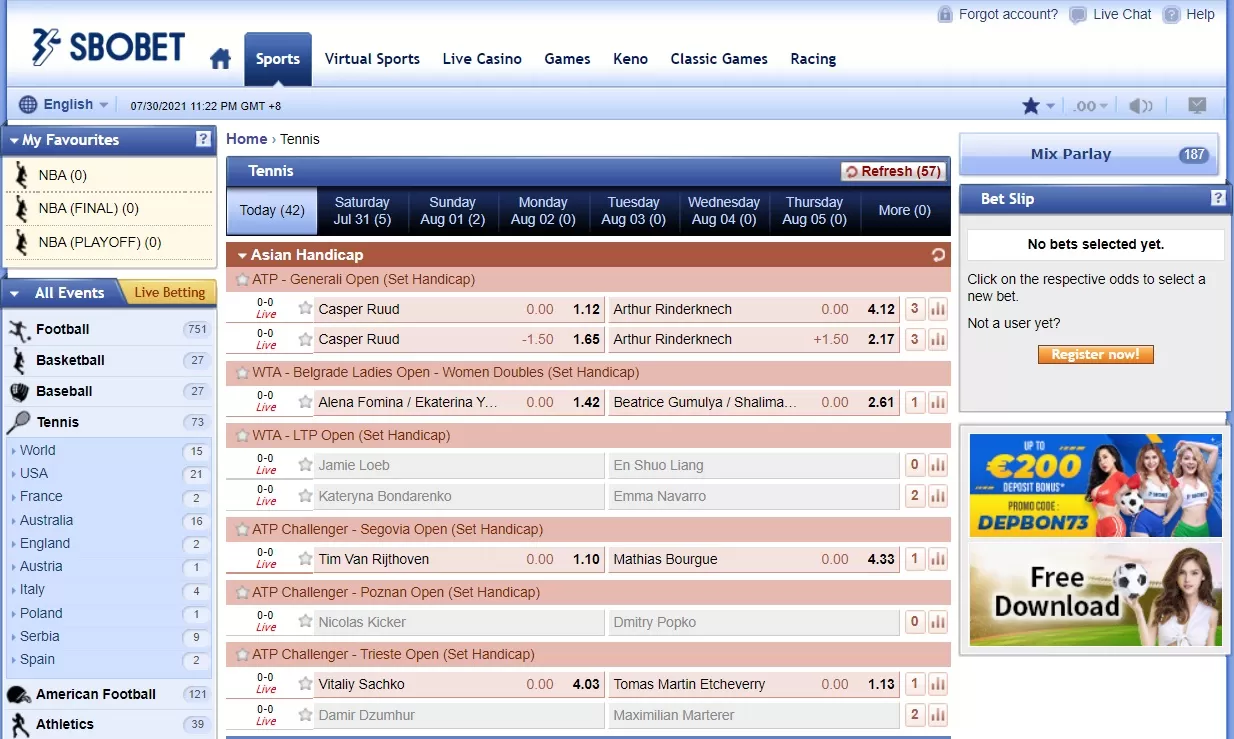Toggle favourite star for Nicolas Kicker match
Viewport: 1234px width, 739px height.
coord(305,621)
